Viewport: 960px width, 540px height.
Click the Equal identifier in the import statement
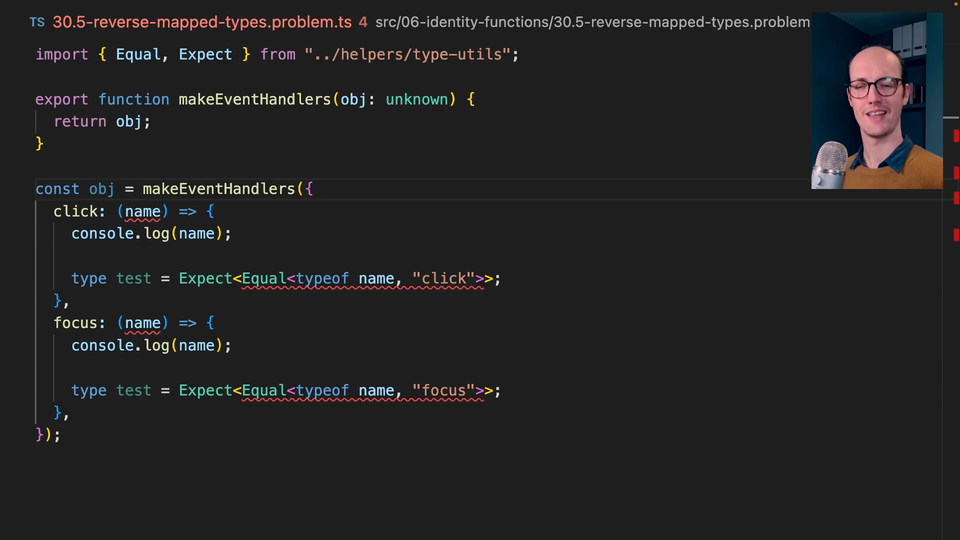tap(138, 54)
